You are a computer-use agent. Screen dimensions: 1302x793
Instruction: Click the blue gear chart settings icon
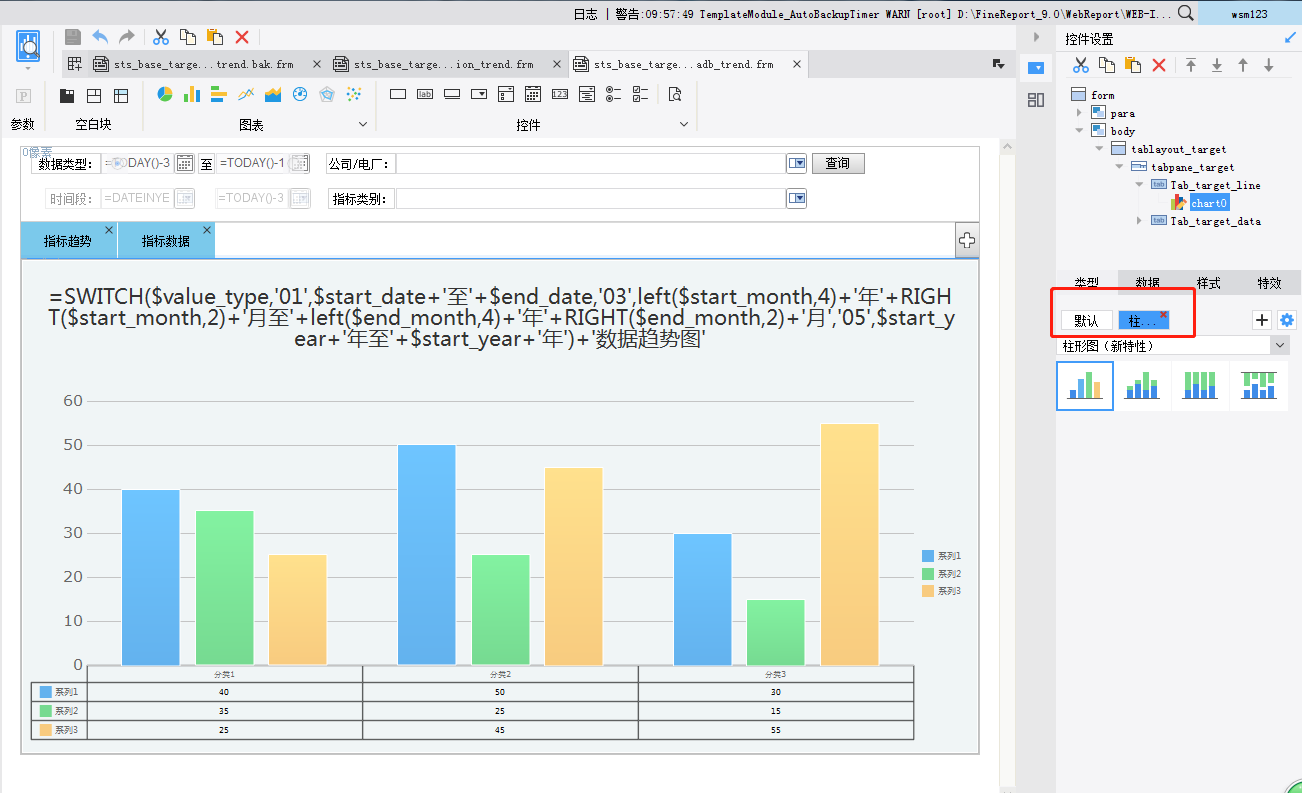[1287, 320]
